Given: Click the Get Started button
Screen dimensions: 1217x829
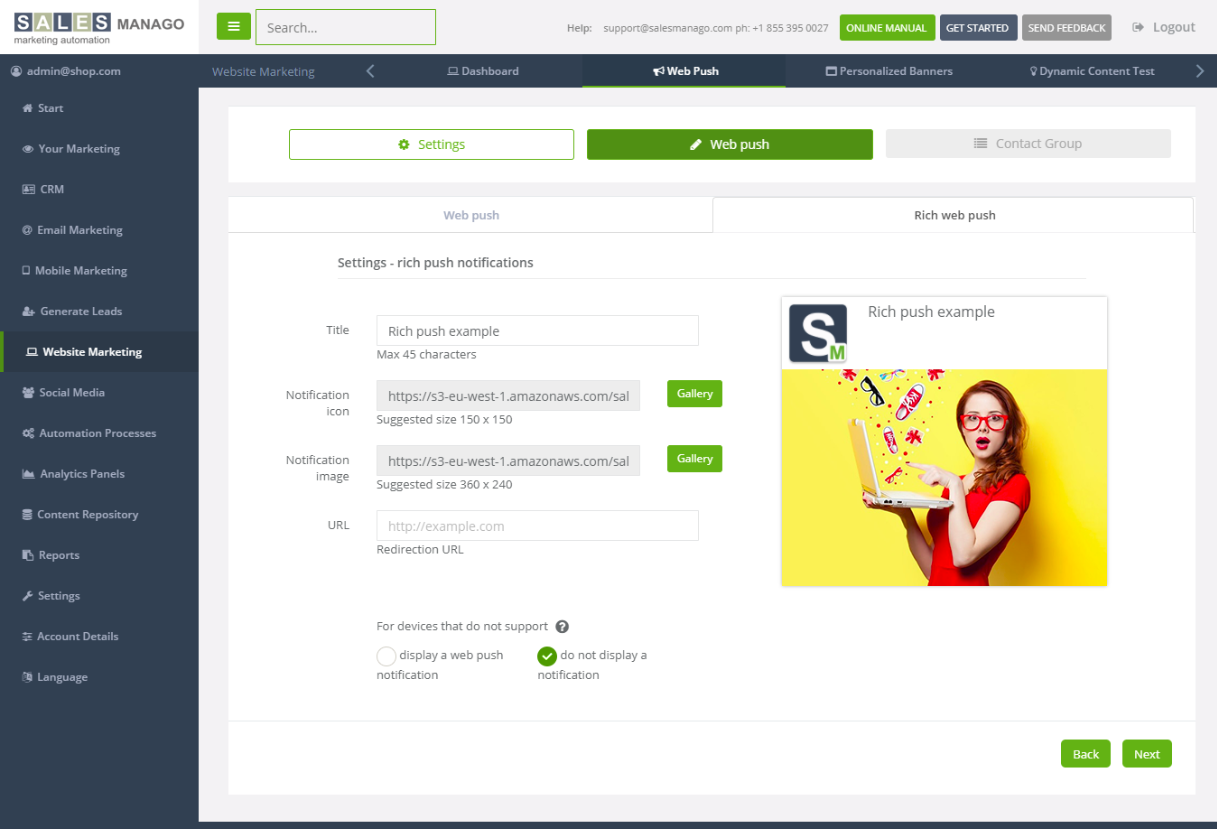Looking at the screenshot, I should pos(978,28).
